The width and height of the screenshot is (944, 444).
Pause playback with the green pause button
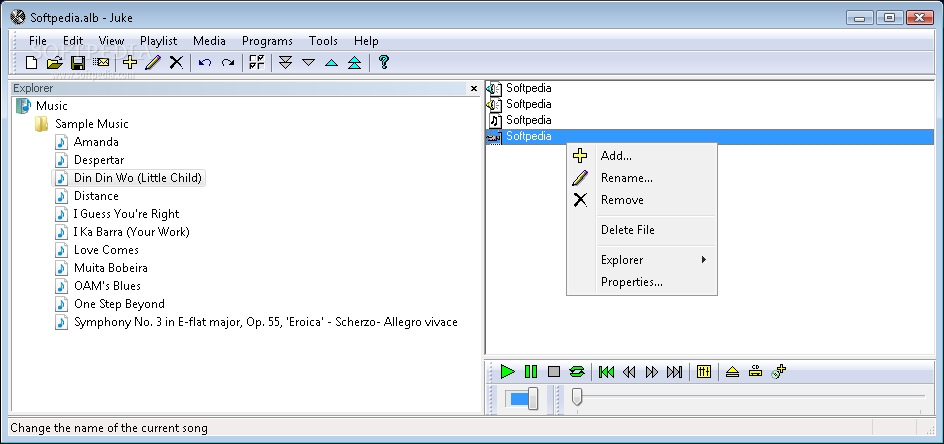(530, 372)
